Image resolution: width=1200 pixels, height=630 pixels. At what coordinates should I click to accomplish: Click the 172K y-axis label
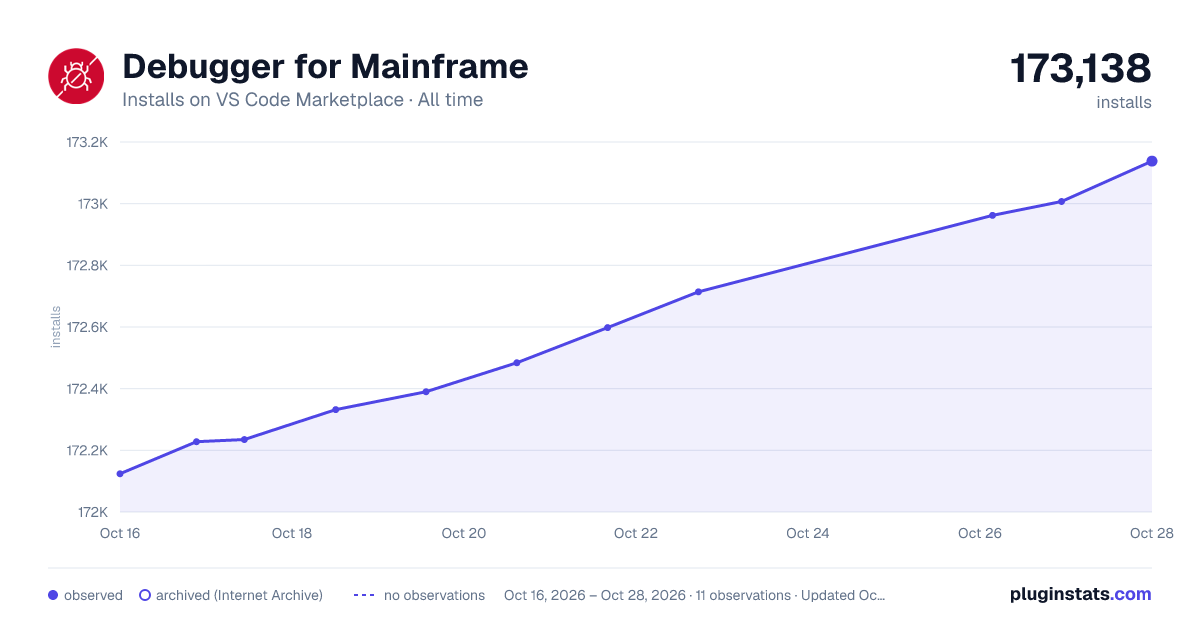[91, 512]
